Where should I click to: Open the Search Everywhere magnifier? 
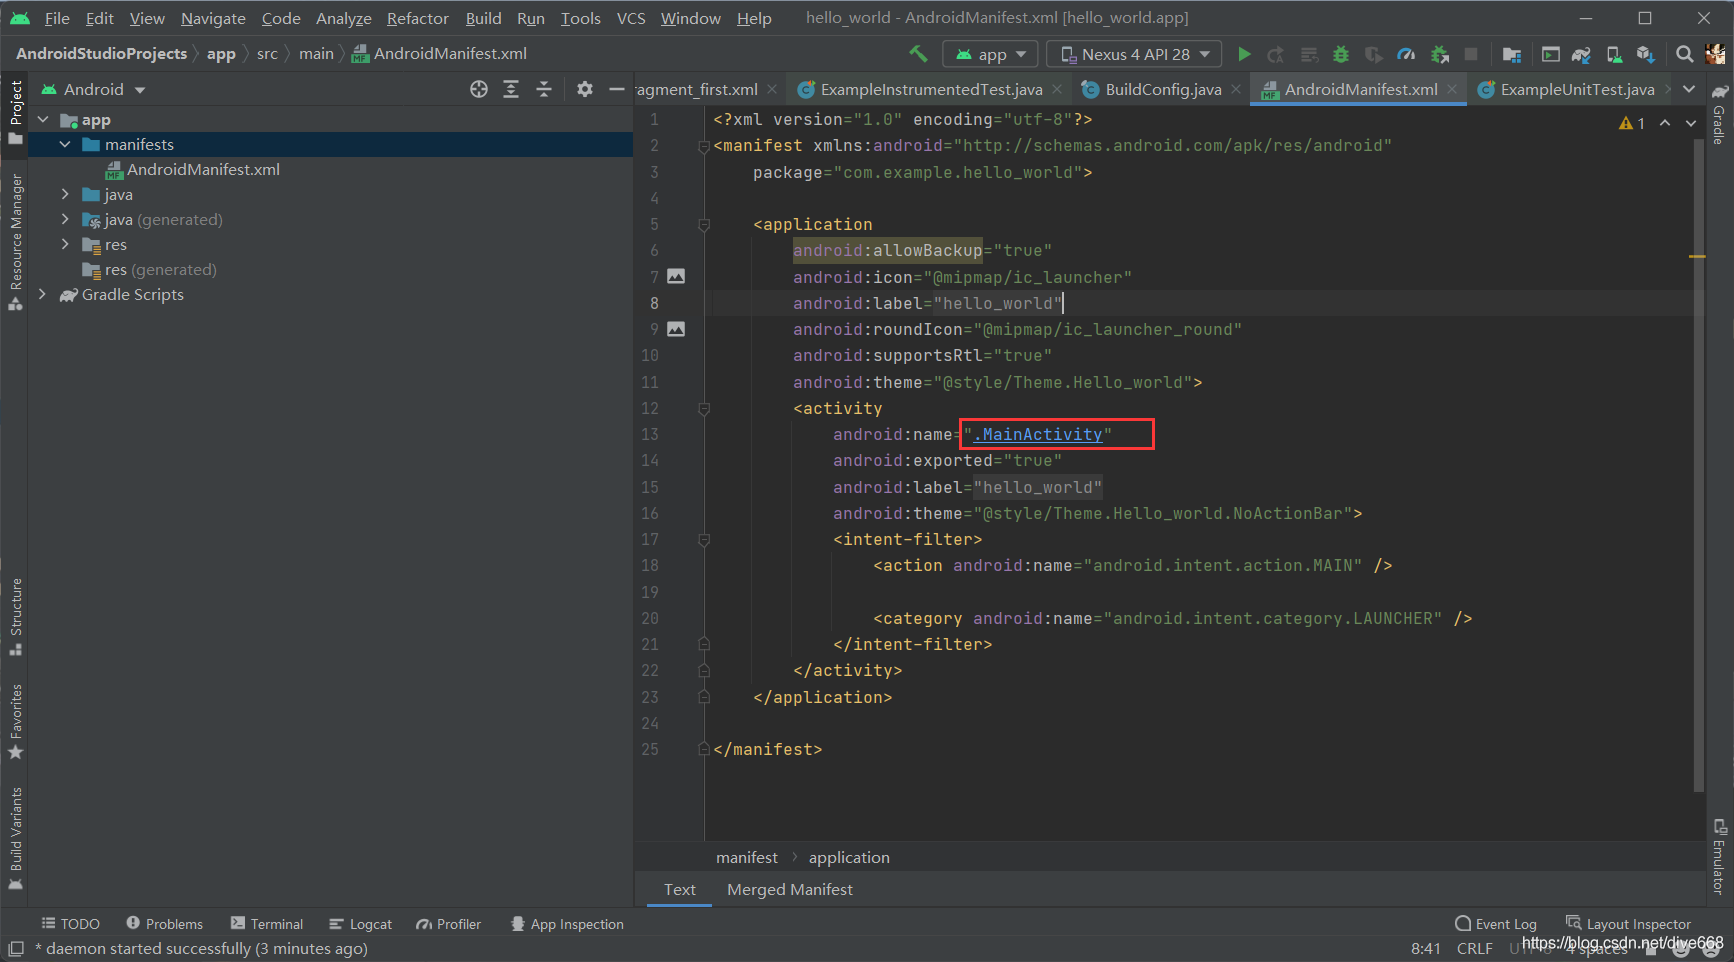click(x=1685, y=54)
